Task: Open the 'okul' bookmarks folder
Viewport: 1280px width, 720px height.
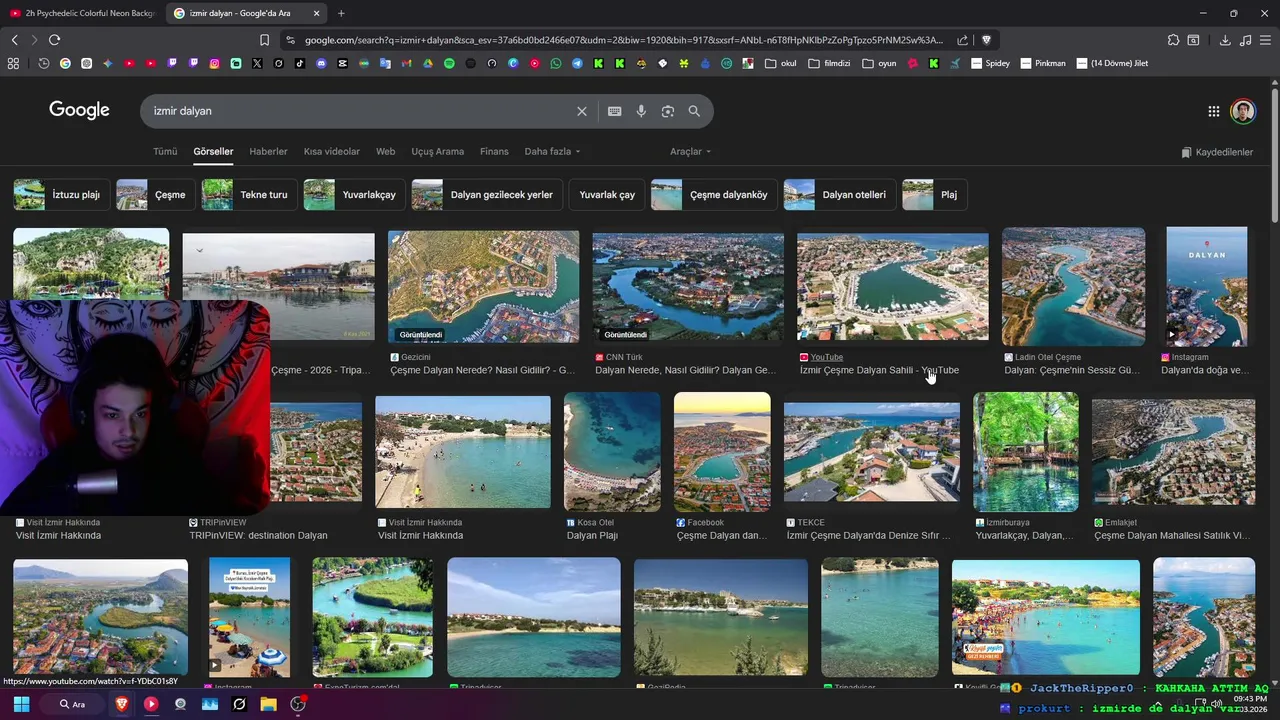Action: pyautogui.click(x=781, y=63)
